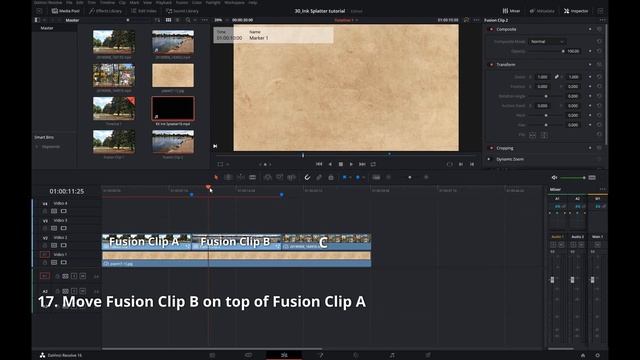Select the Master bin in the sidebar

click(47, 28)
